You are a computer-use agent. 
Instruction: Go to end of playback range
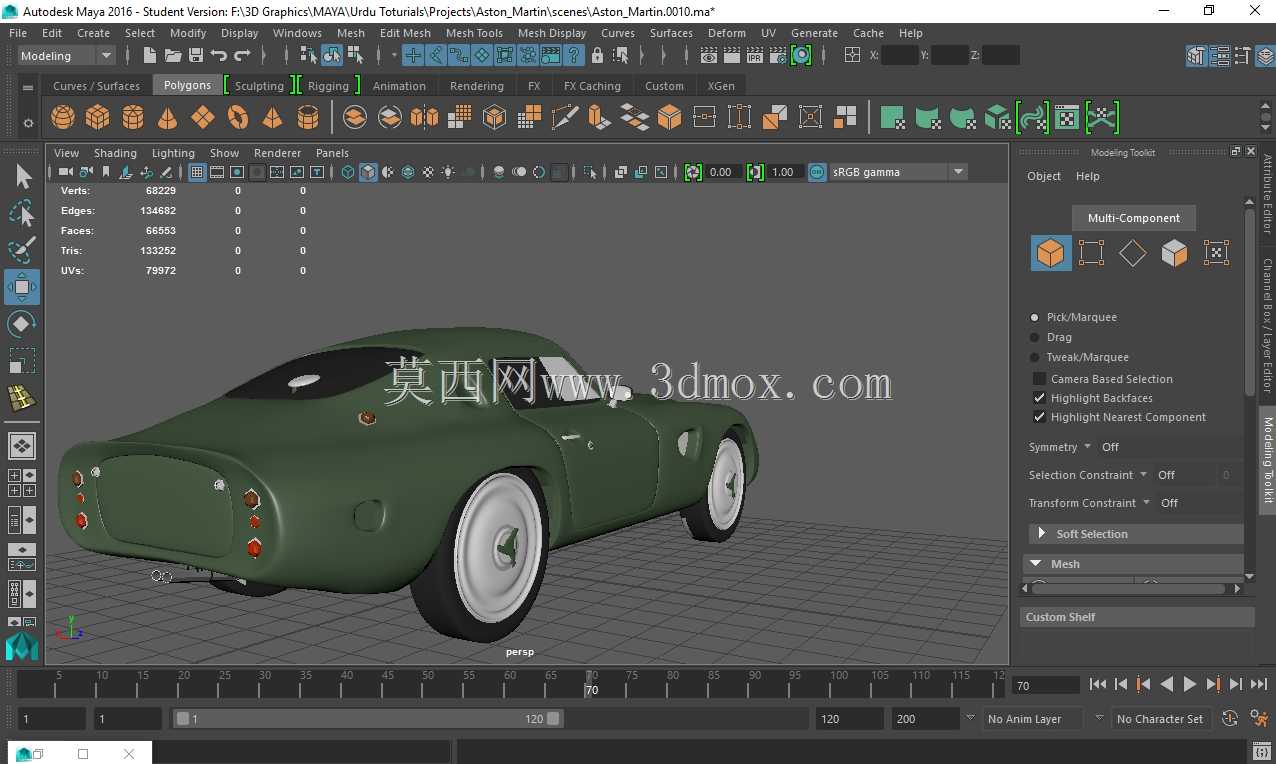[x=1259, y=684]
